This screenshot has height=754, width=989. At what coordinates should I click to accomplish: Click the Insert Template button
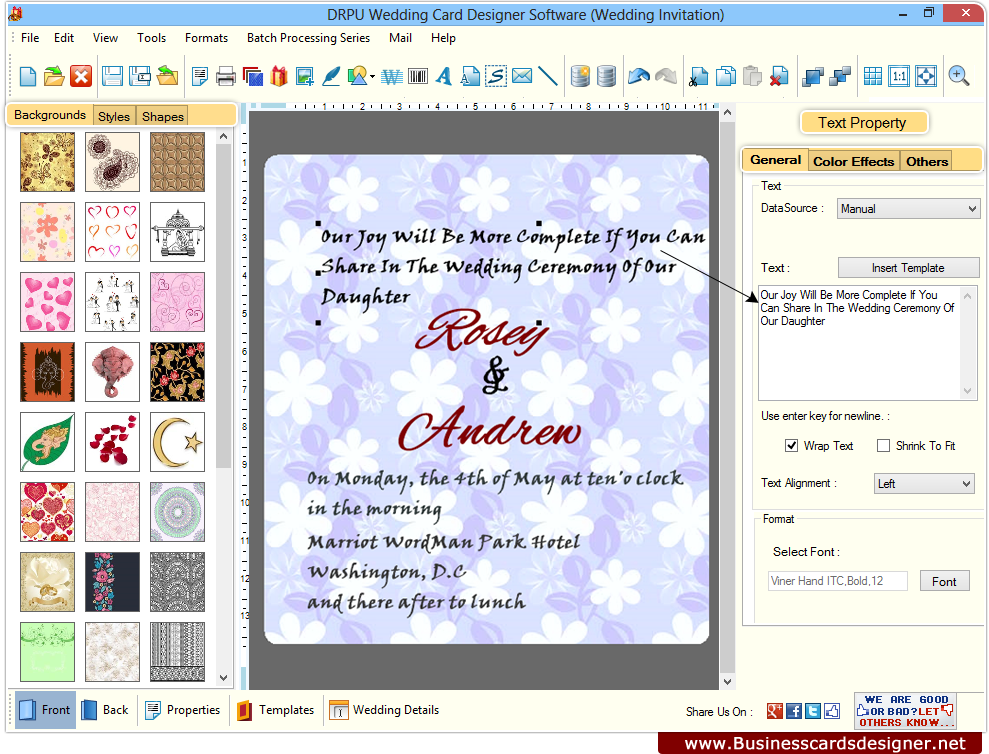click(x=908, y=268)
